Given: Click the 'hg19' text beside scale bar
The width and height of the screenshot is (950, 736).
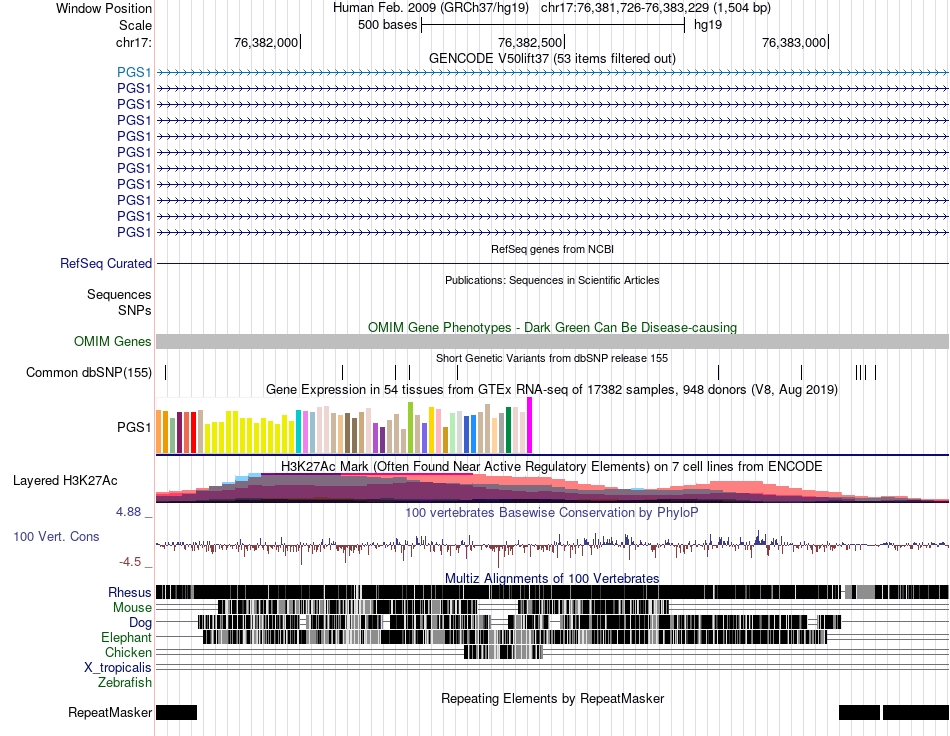Looking at the screenshot, I should point(708,25).
